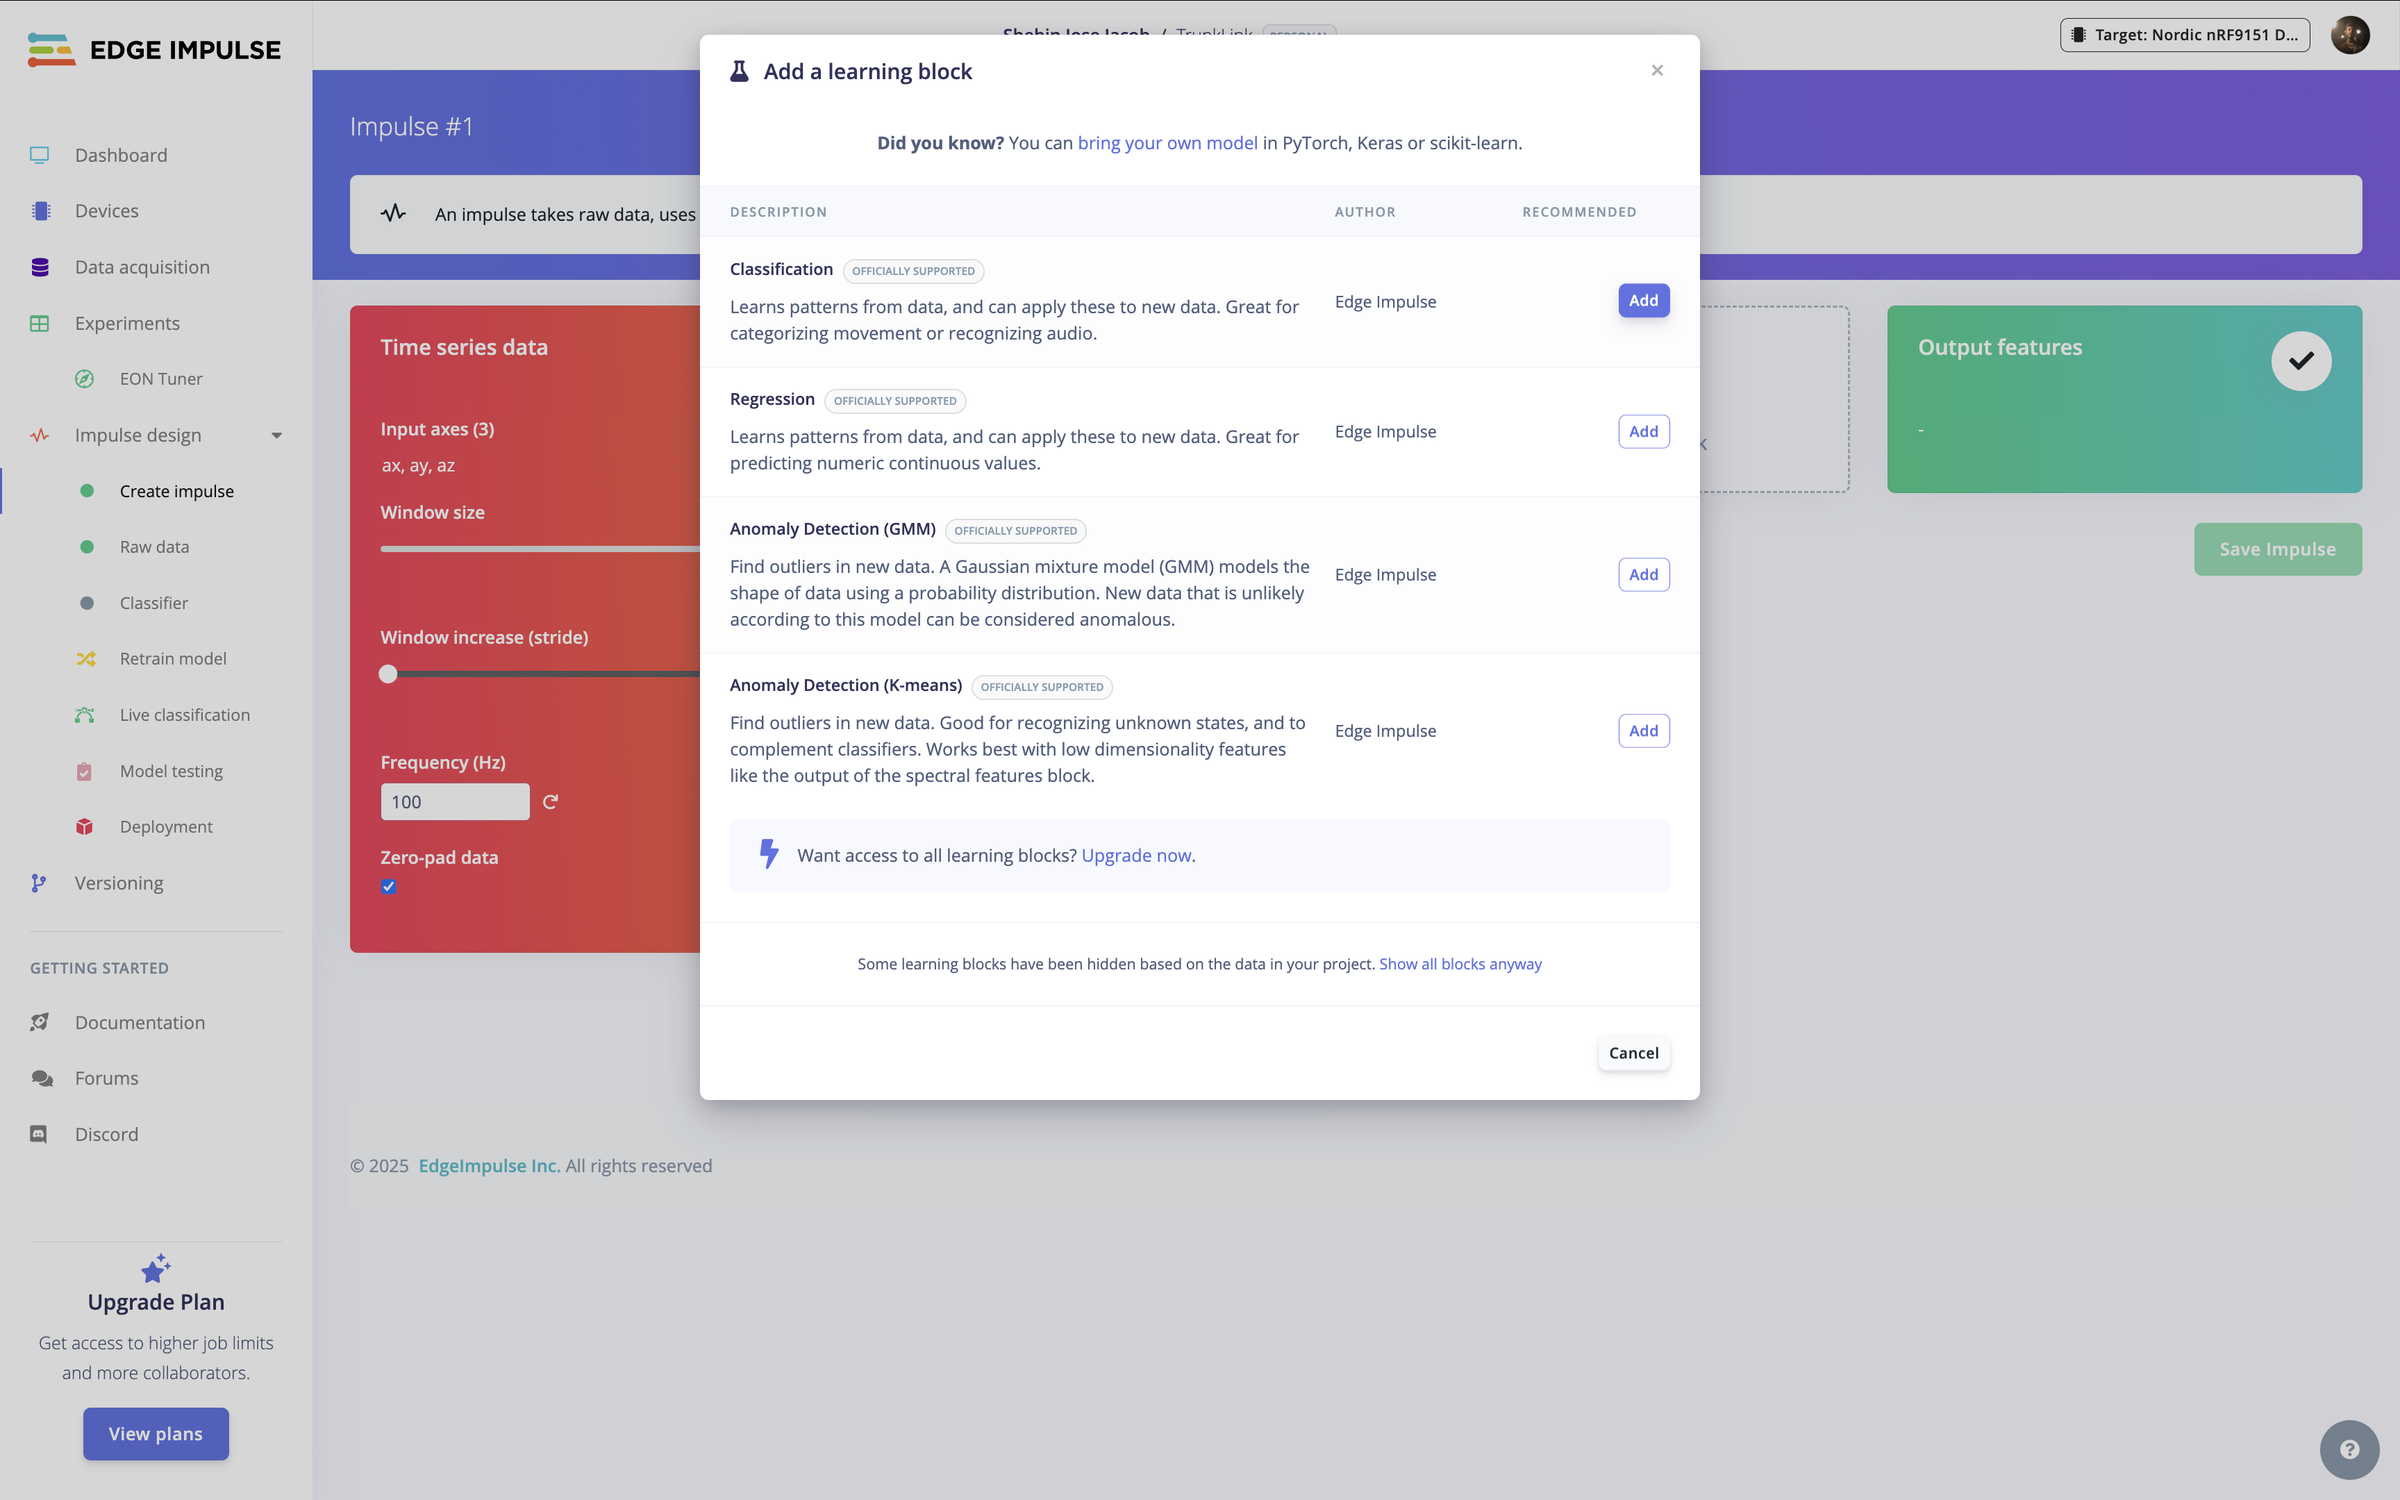Click the Output features checkmark icon
Viewport: 2400px width, 1500px height.
pyautogui.click(x=2301, y=361)
